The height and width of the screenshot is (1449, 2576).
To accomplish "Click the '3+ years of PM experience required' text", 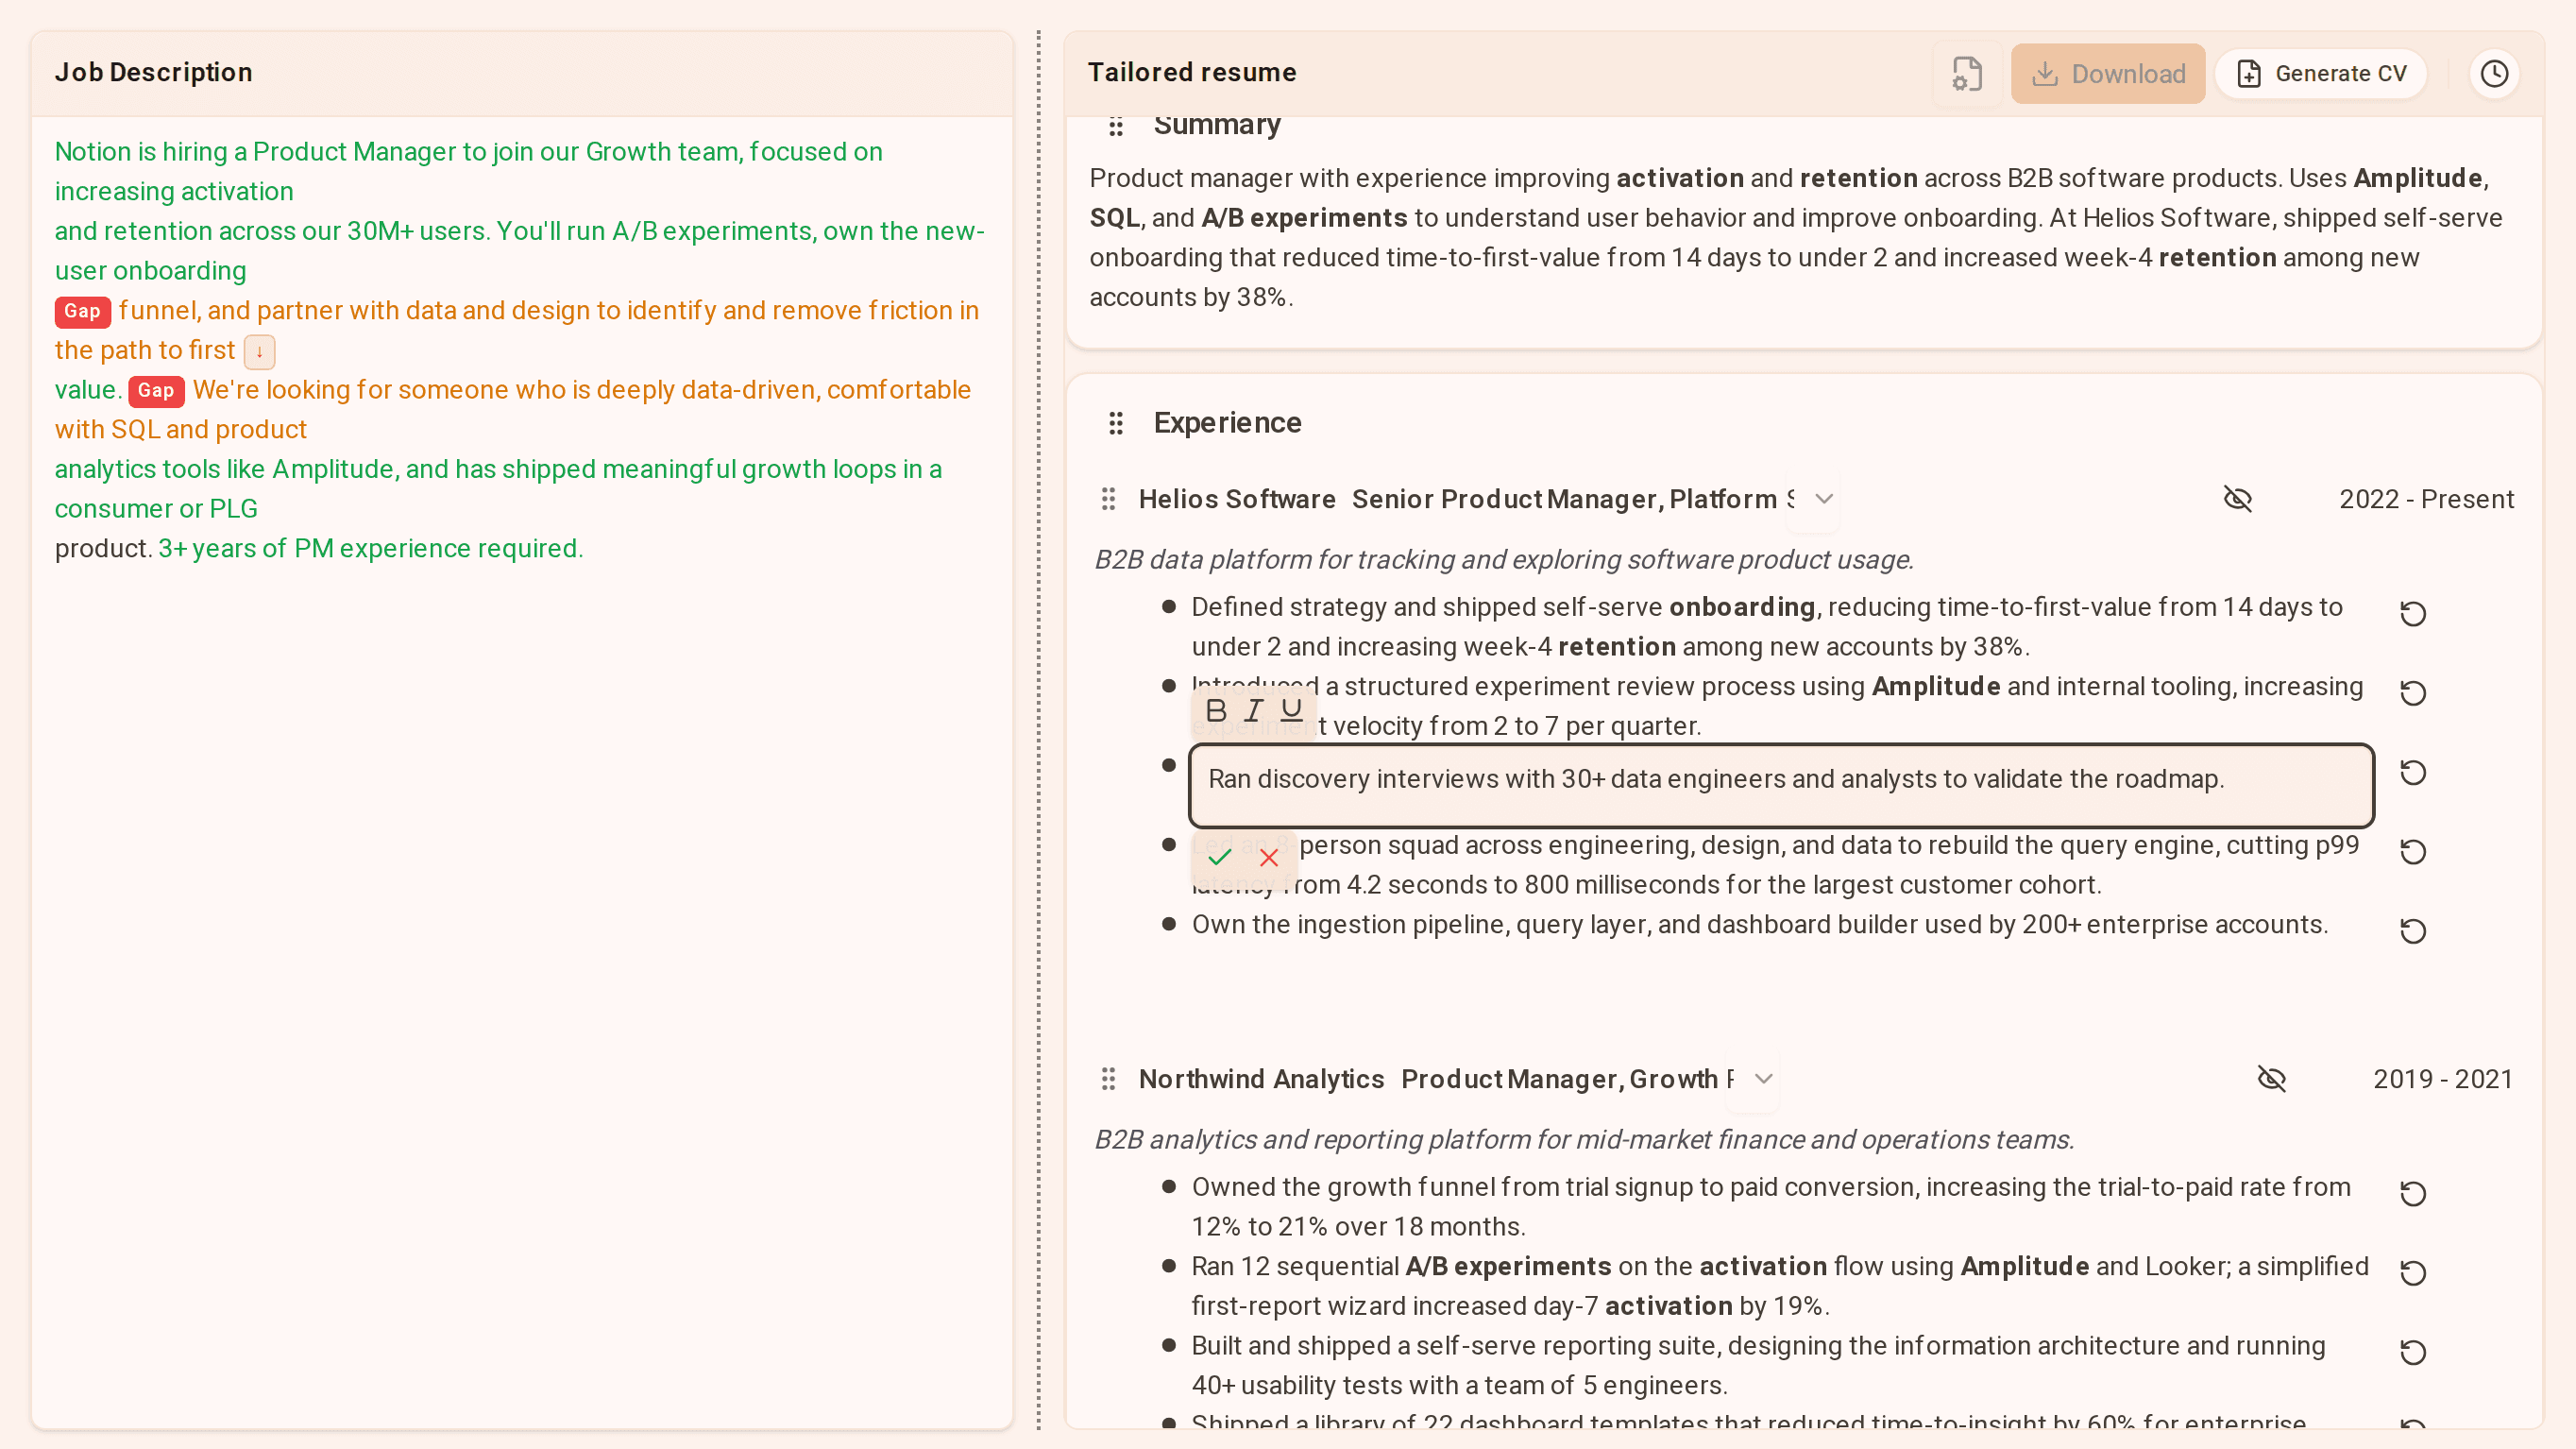I will click(x=370, y=548).
